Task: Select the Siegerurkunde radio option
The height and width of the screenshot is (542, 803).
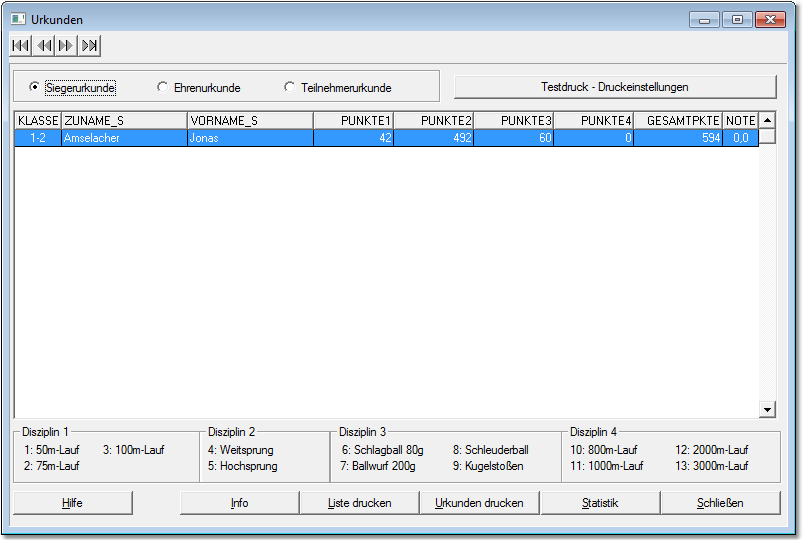Action: coord(35,87)
